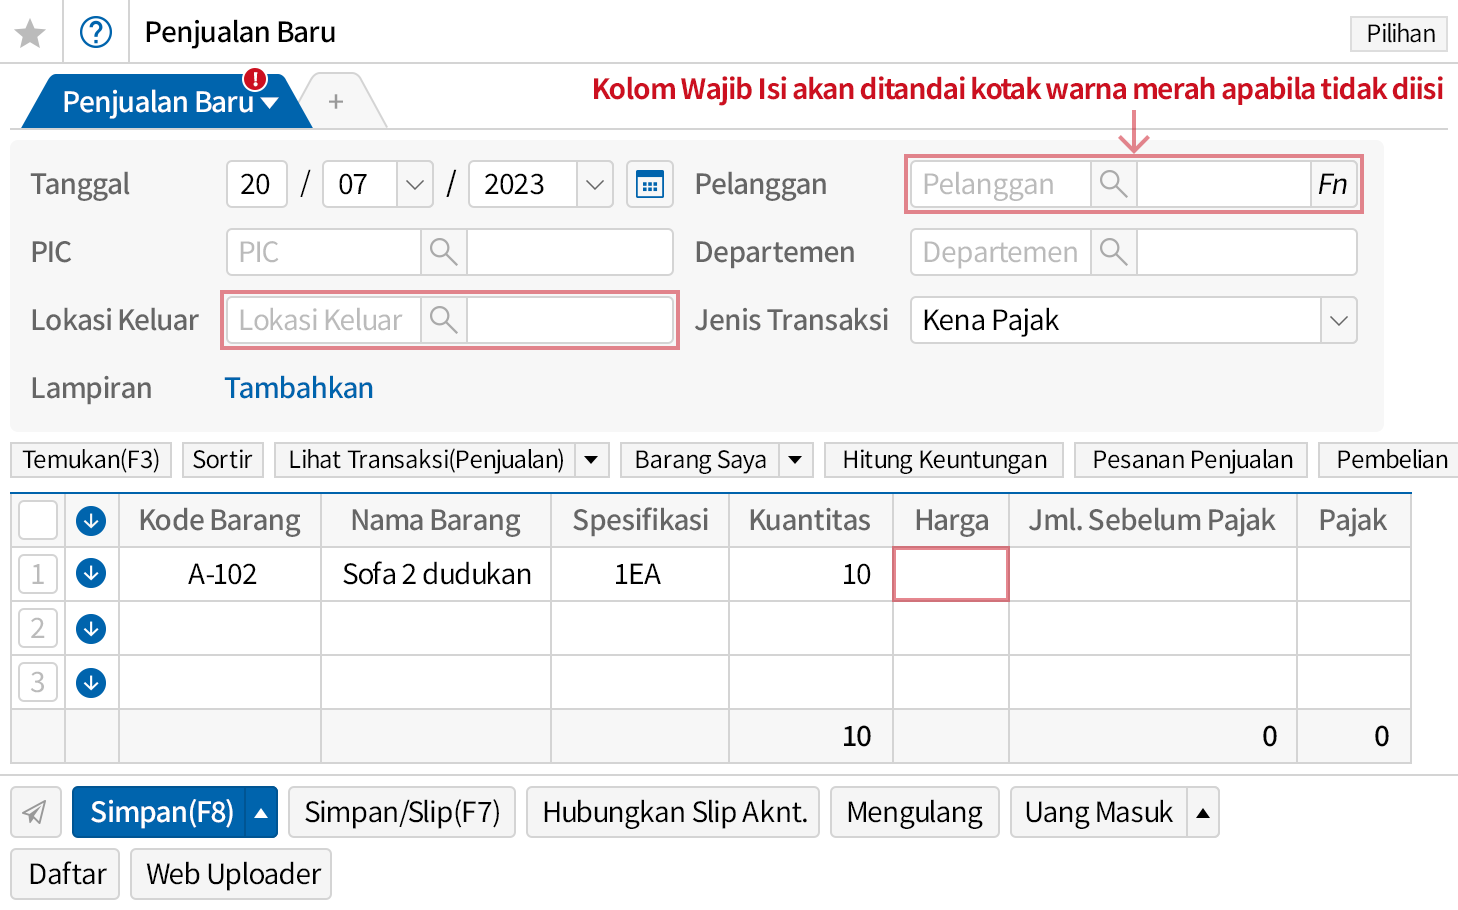This screenshot has height=910, width=1458.
Task: Click the Simpan(F8) button
Action: click(162, 812)
